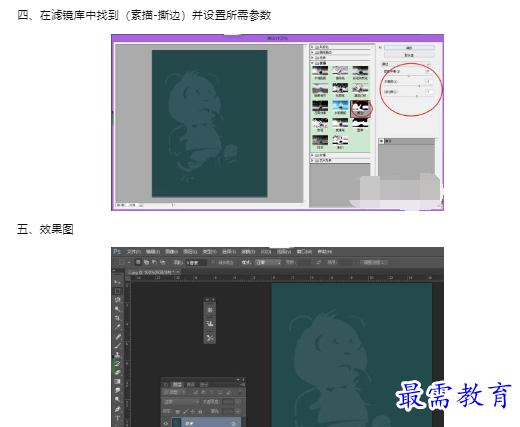
Task: Click the Subtract from Selection mode icon
Action: [154, 262]
